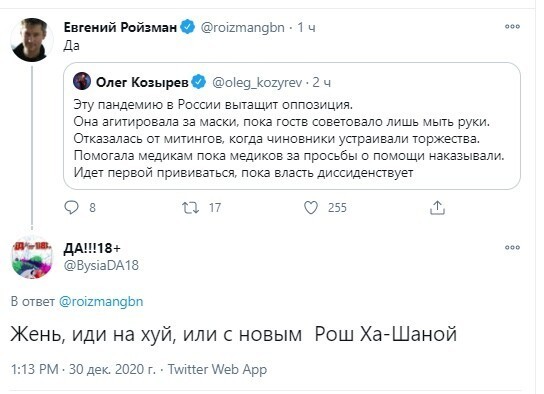The width and height of the screenshot is (544, 394).
Task: Click the @oleg_kozyrev handle
Action: (257, 83)
